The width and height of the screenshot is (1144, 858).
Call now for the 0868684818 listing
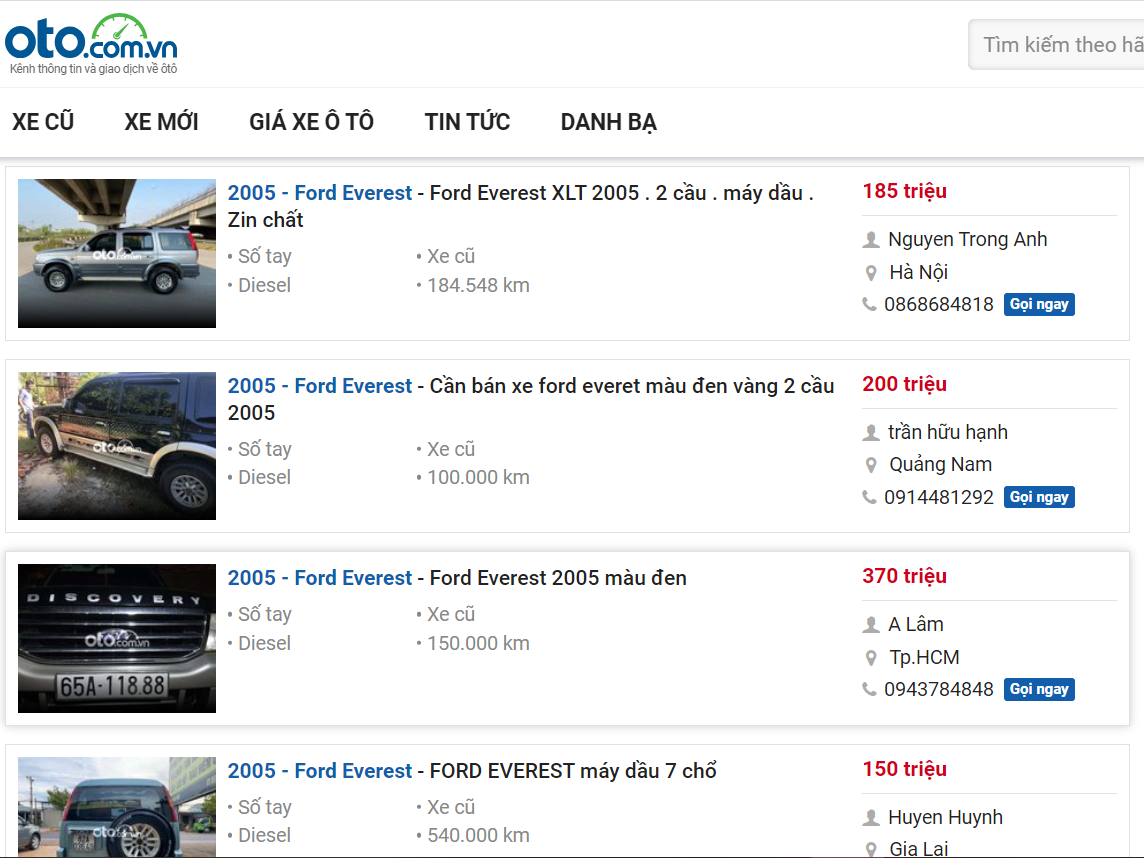(1039, 304)
